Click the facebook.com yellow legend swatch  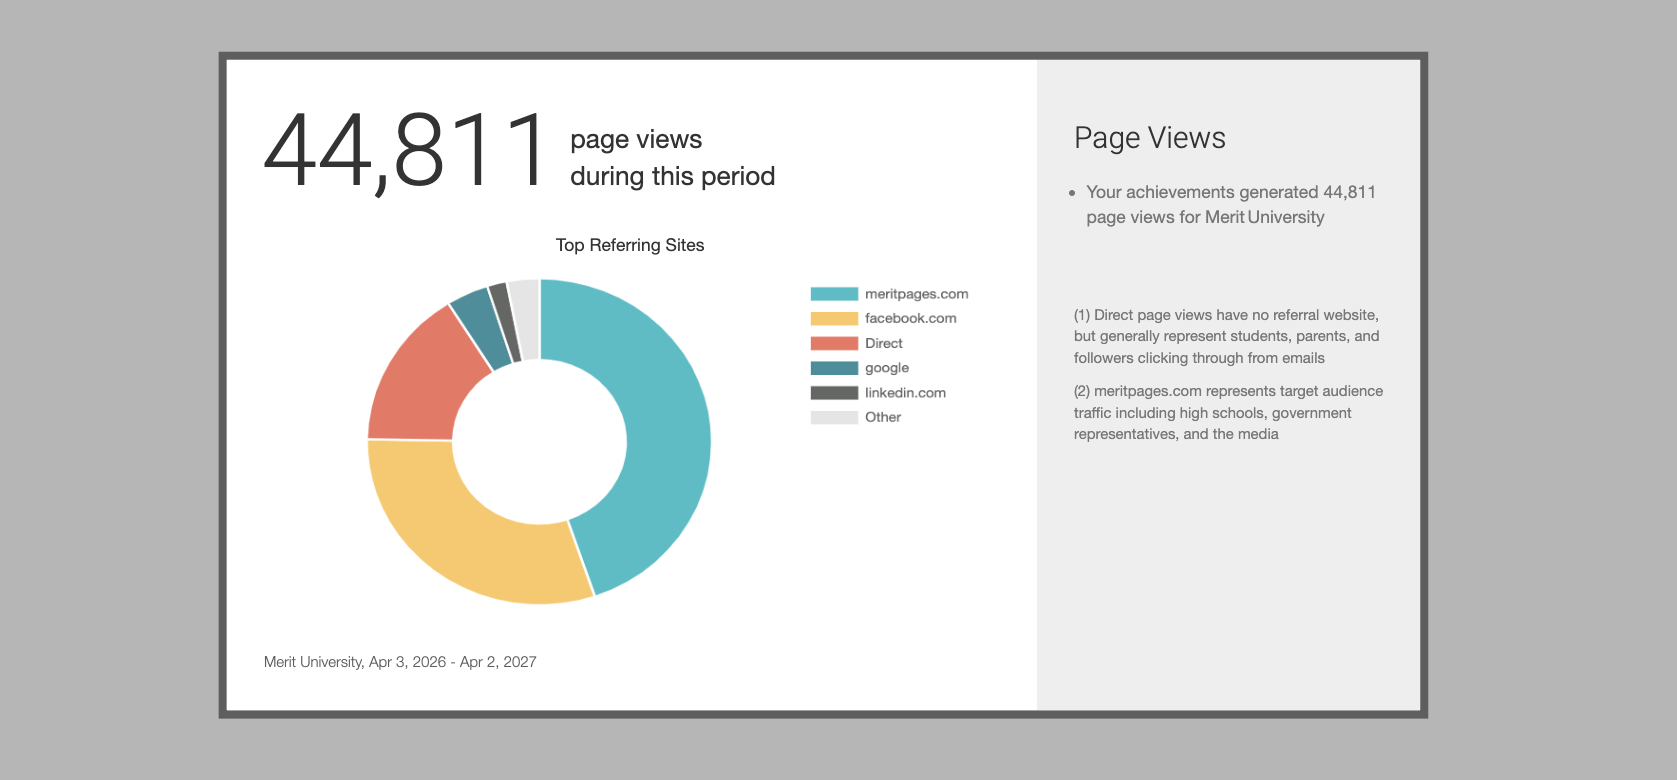[x=834, y=319]
